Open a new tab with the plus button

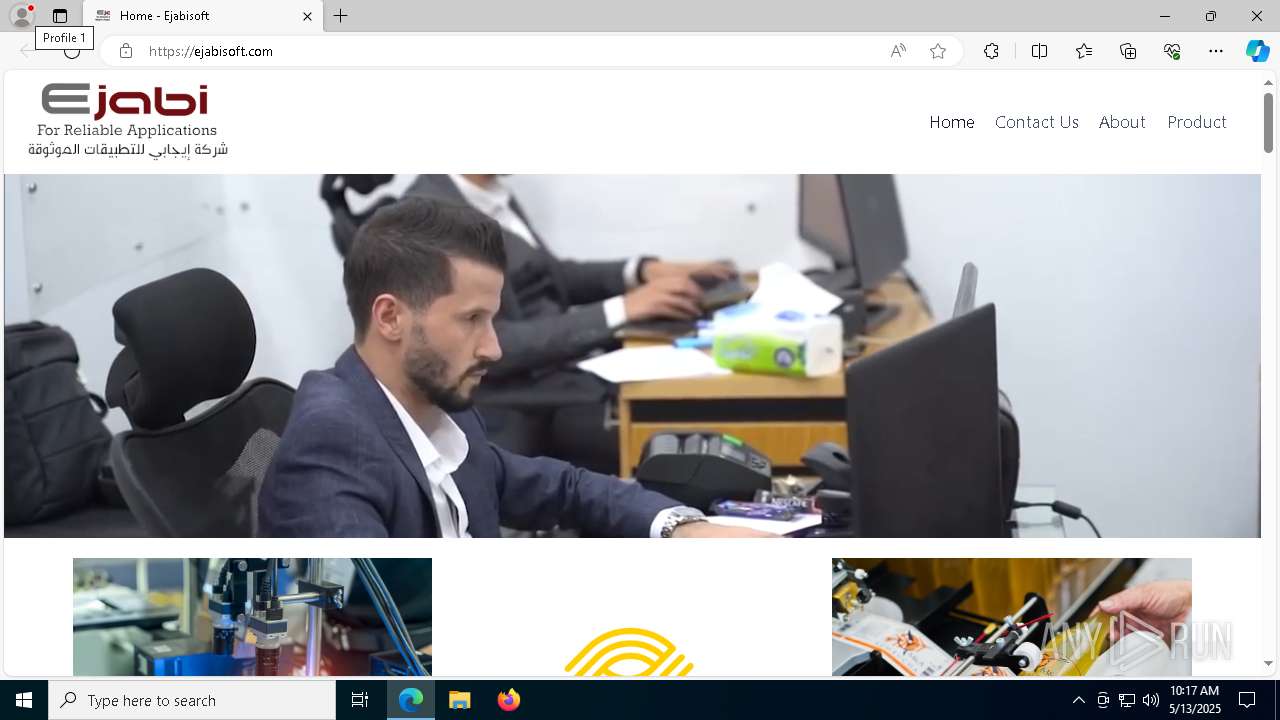tap(341, 16)
